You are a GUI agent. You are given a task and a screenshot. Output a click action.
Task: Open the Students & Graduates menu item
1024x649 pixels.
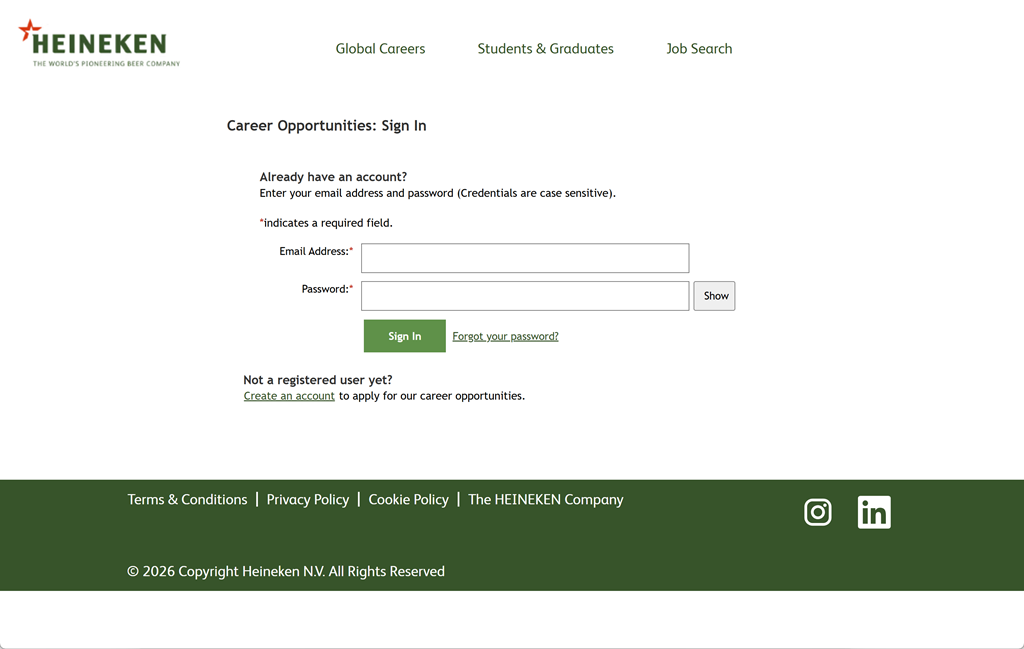[545, 49]
